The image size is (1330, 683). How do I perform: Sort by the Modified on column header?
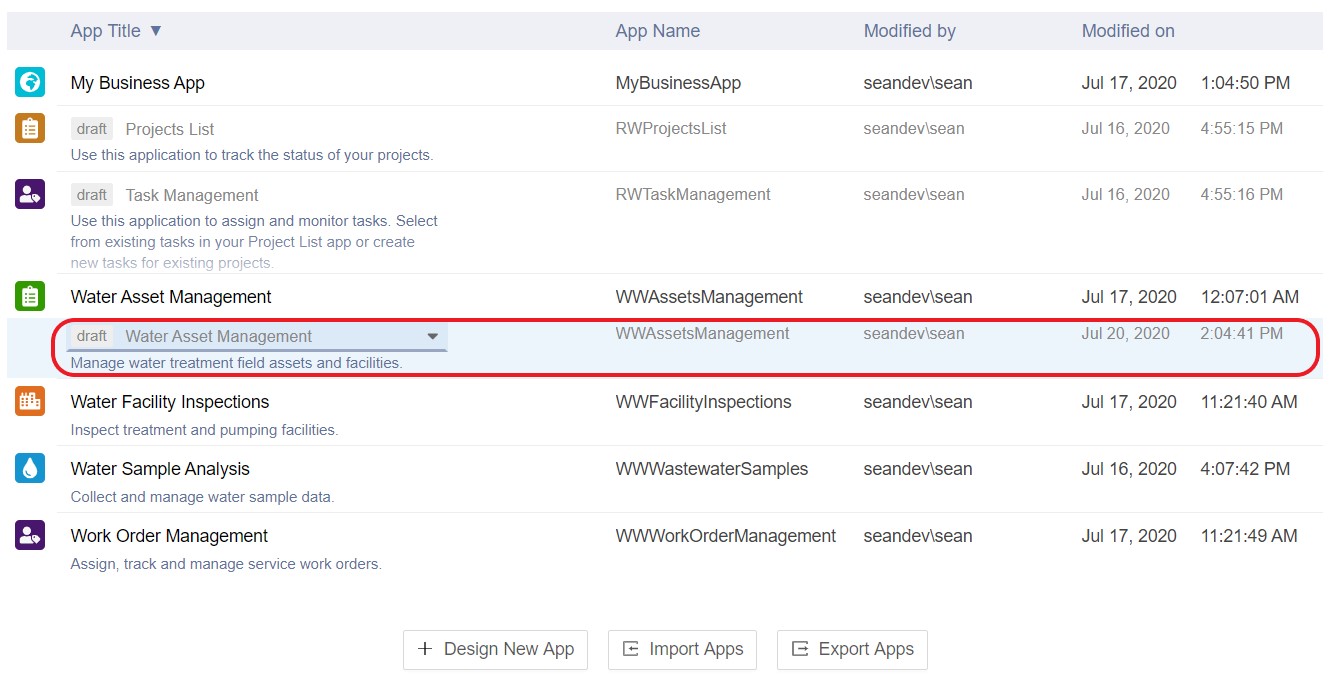(1127, 31)
